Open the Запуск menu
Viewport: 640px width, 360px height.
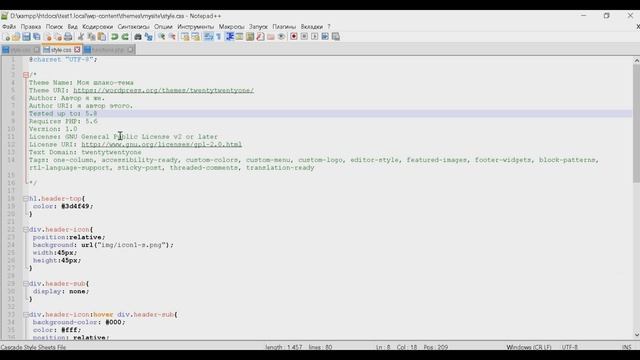pos(258,27)
